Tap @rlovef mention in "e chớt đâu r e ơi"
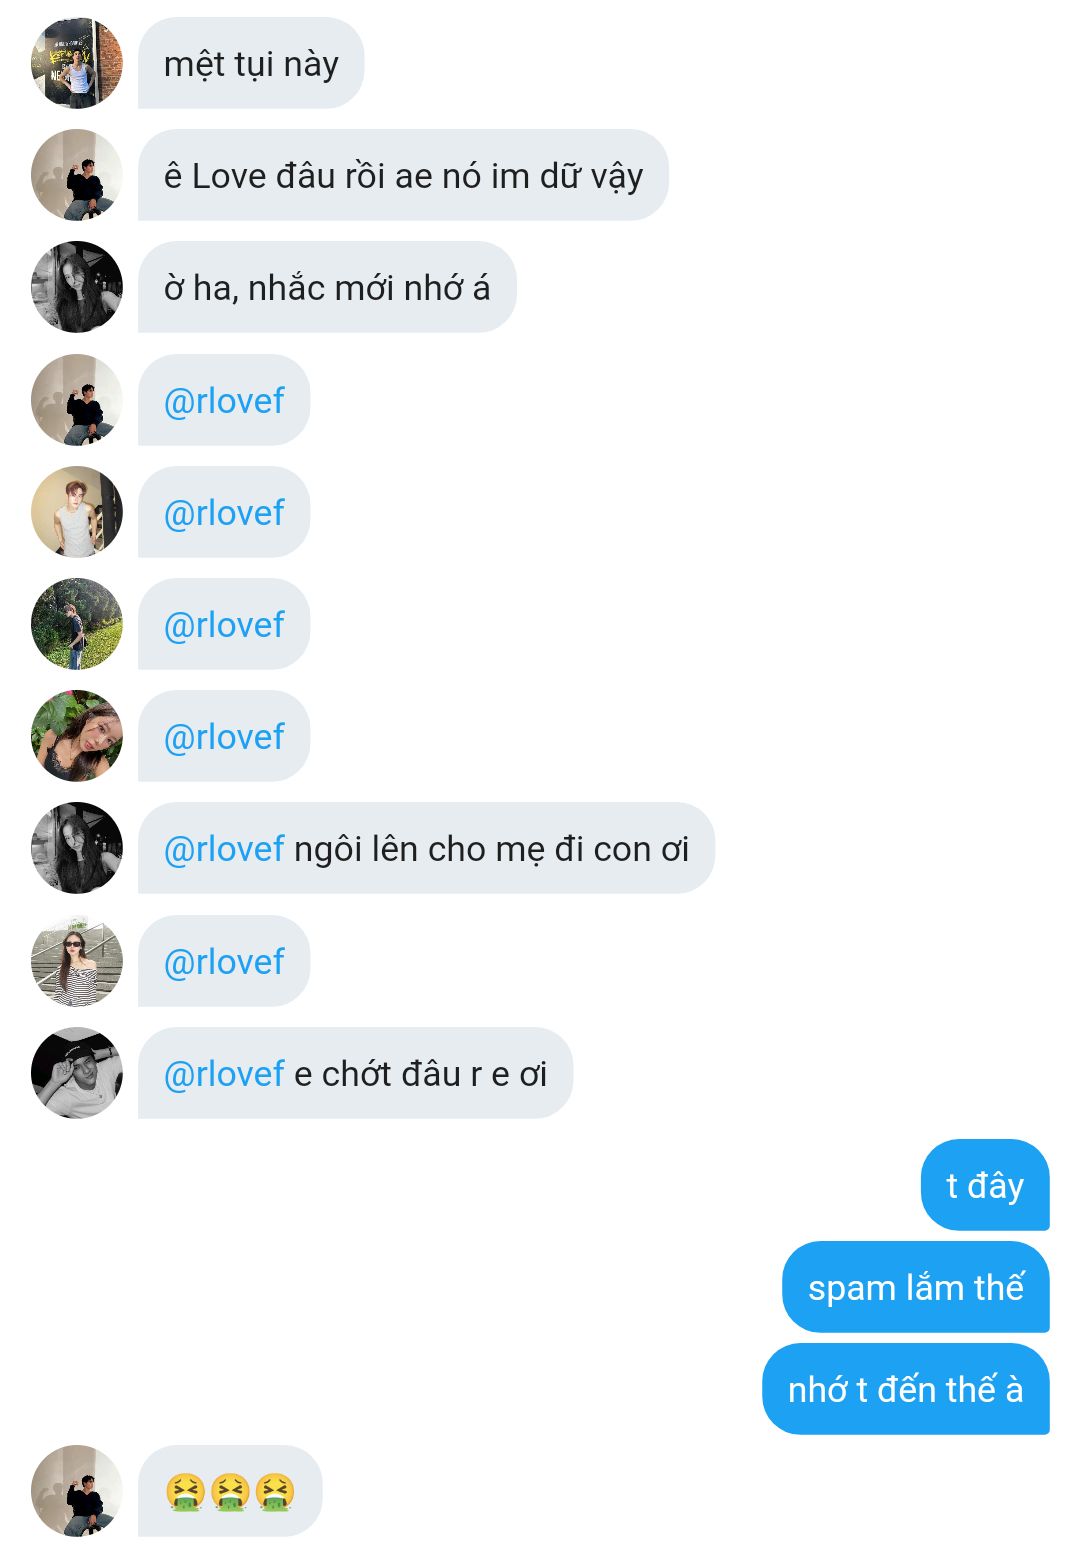 224,1073
